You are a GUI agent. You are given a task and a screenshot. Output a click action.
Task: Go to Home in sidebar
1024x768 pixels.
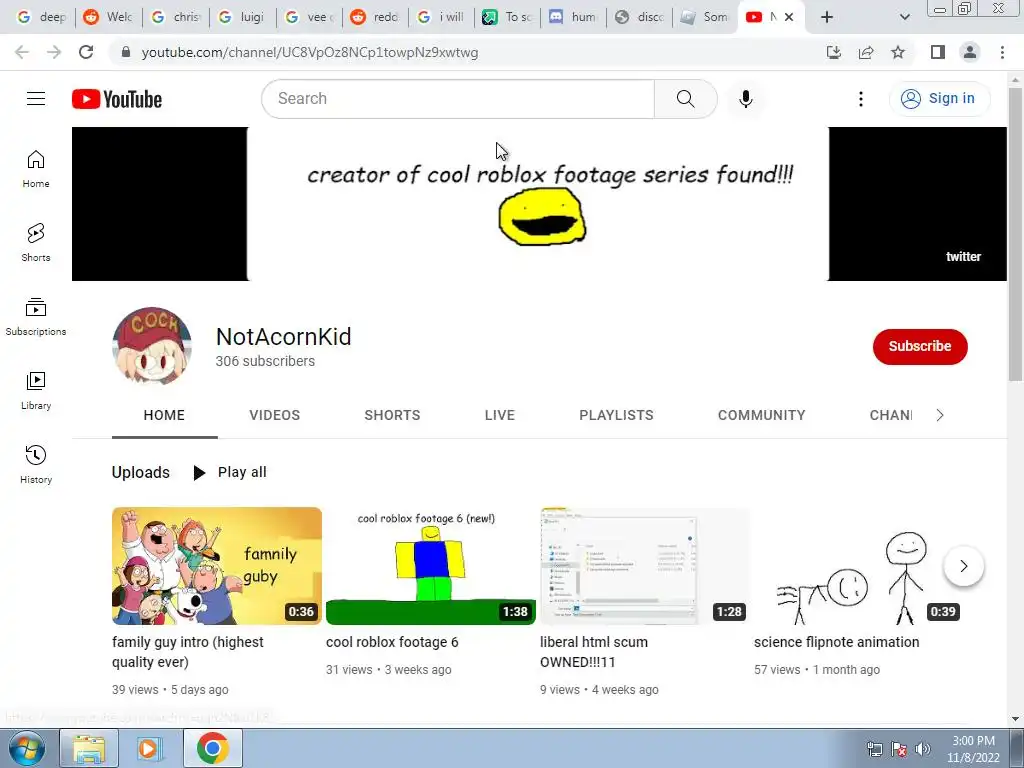click(36, 168)
